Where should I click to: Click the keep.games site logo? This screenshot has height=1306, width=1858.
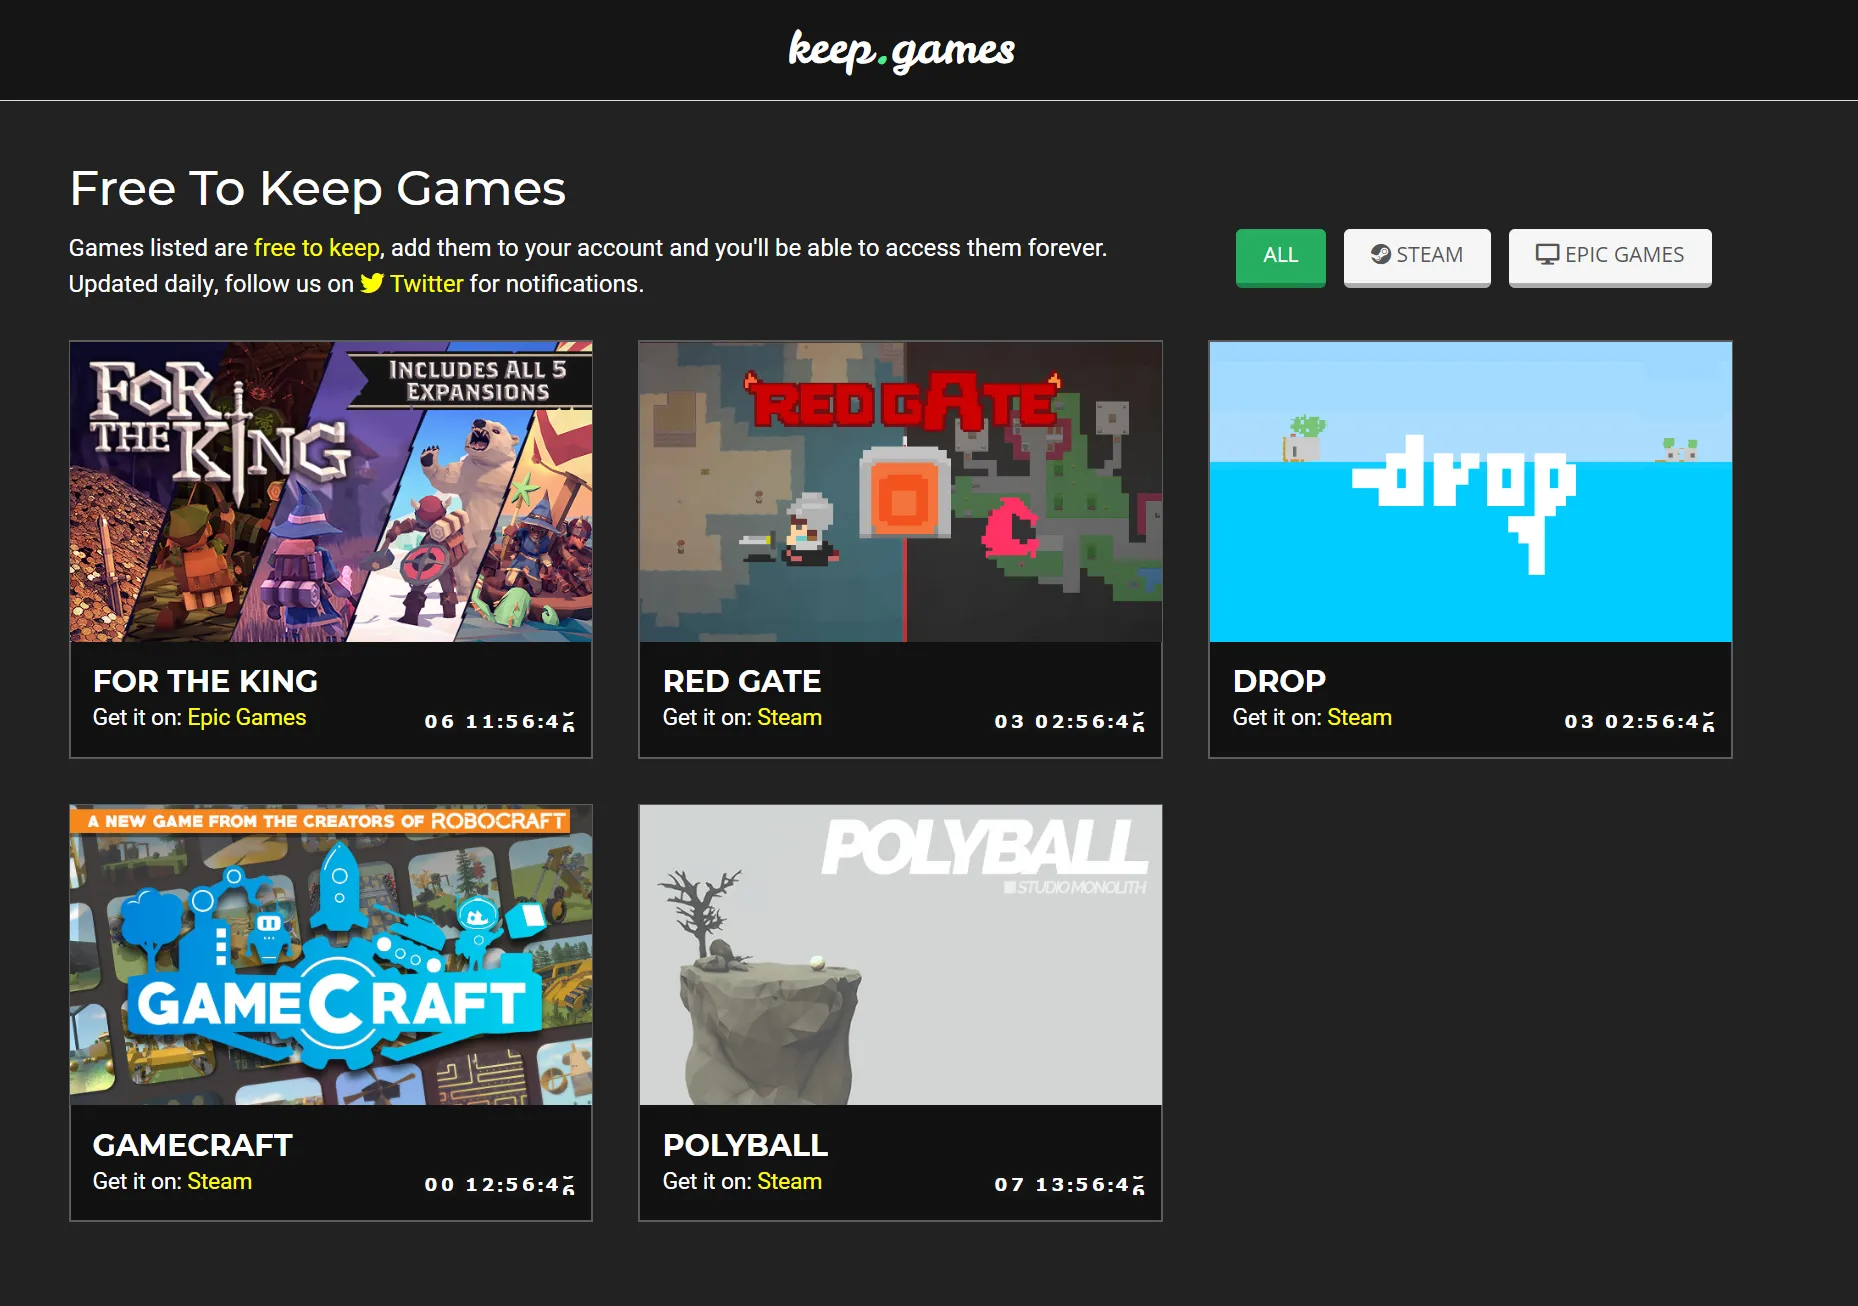[898, 50]
